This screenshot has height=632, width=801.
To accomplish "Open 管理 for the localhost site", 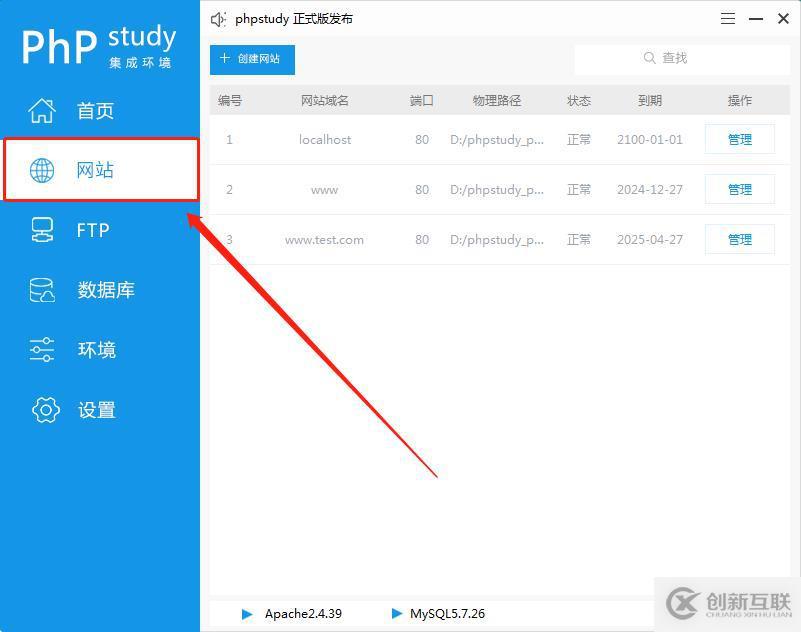I will point(739,138).
